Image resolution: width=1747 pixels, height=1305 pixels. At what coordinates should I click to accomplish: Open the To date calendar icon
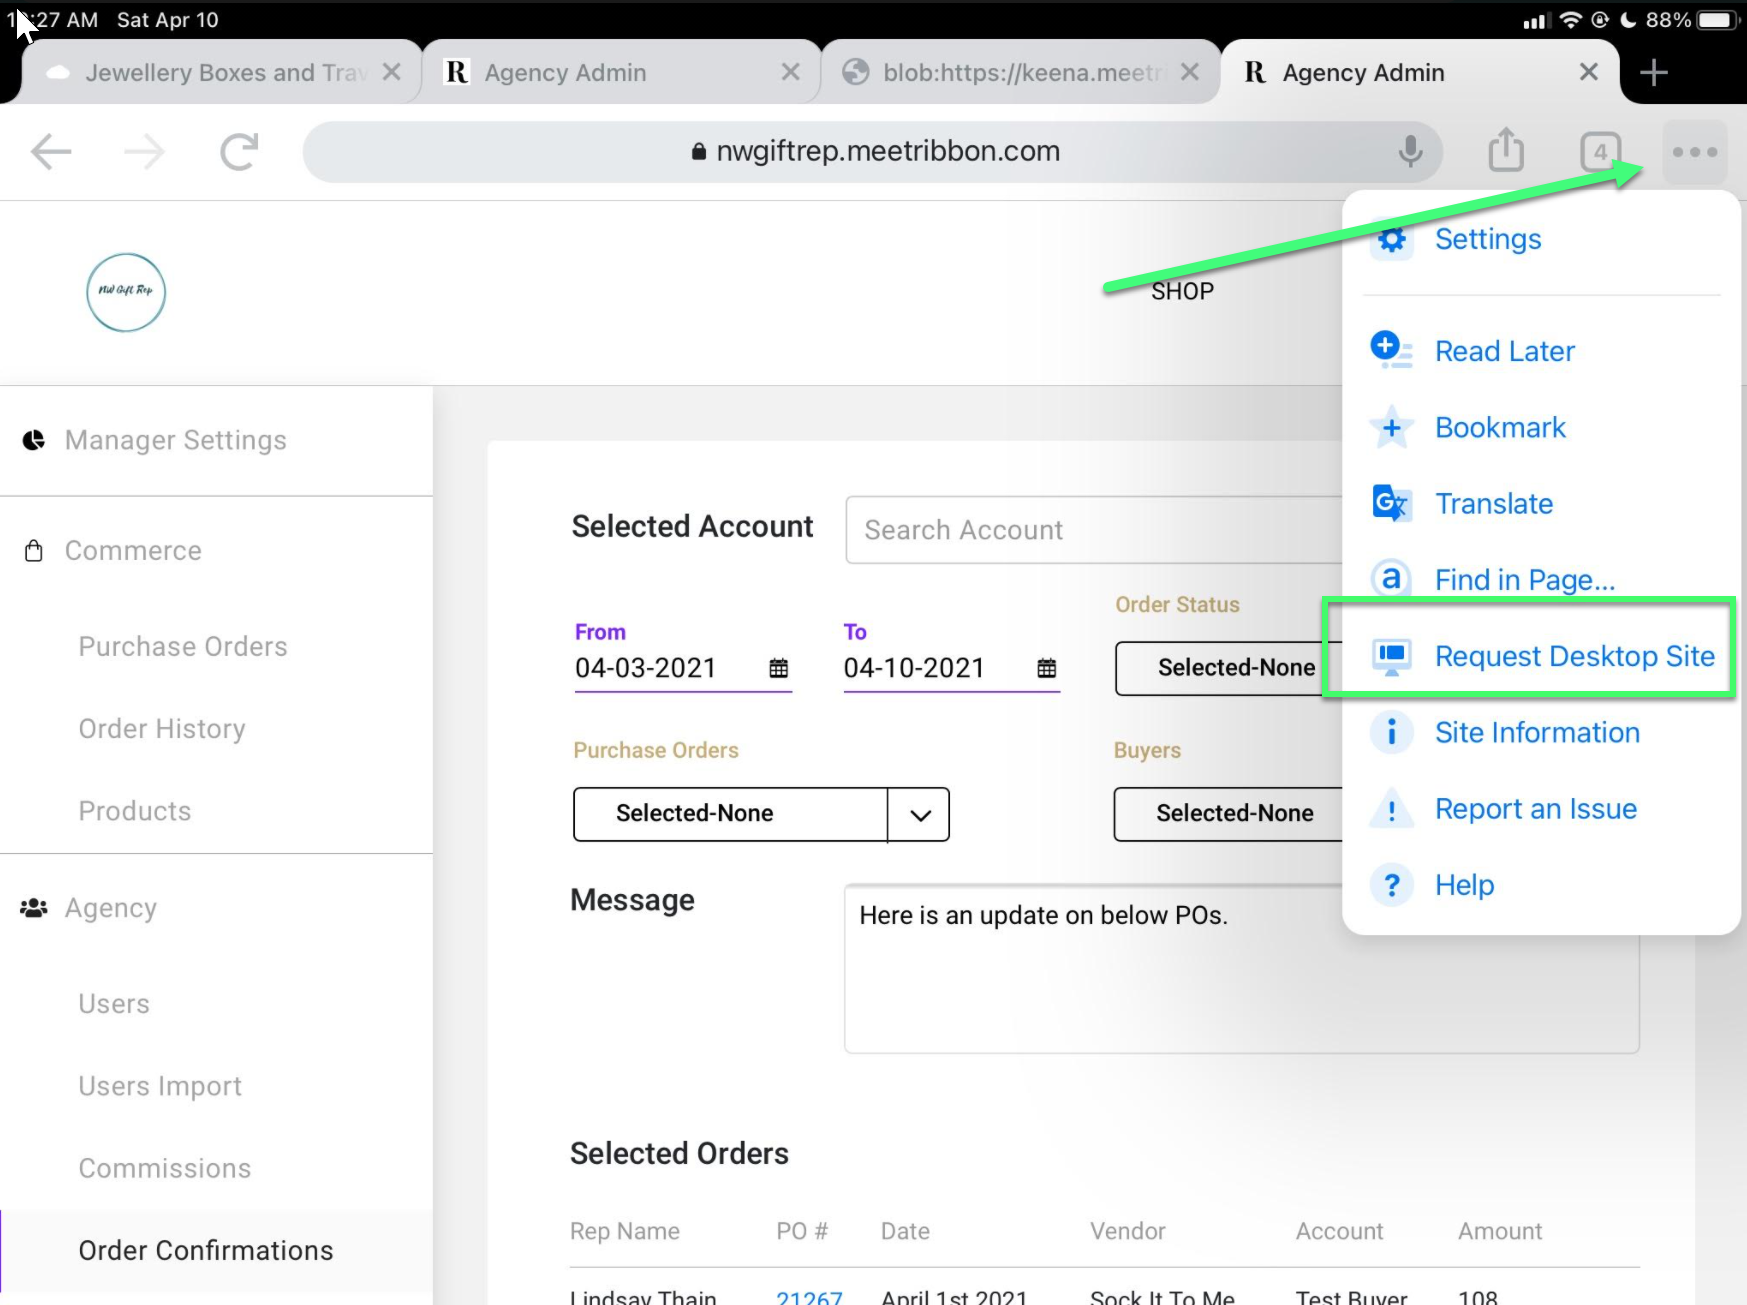(x=1046, y=668)
